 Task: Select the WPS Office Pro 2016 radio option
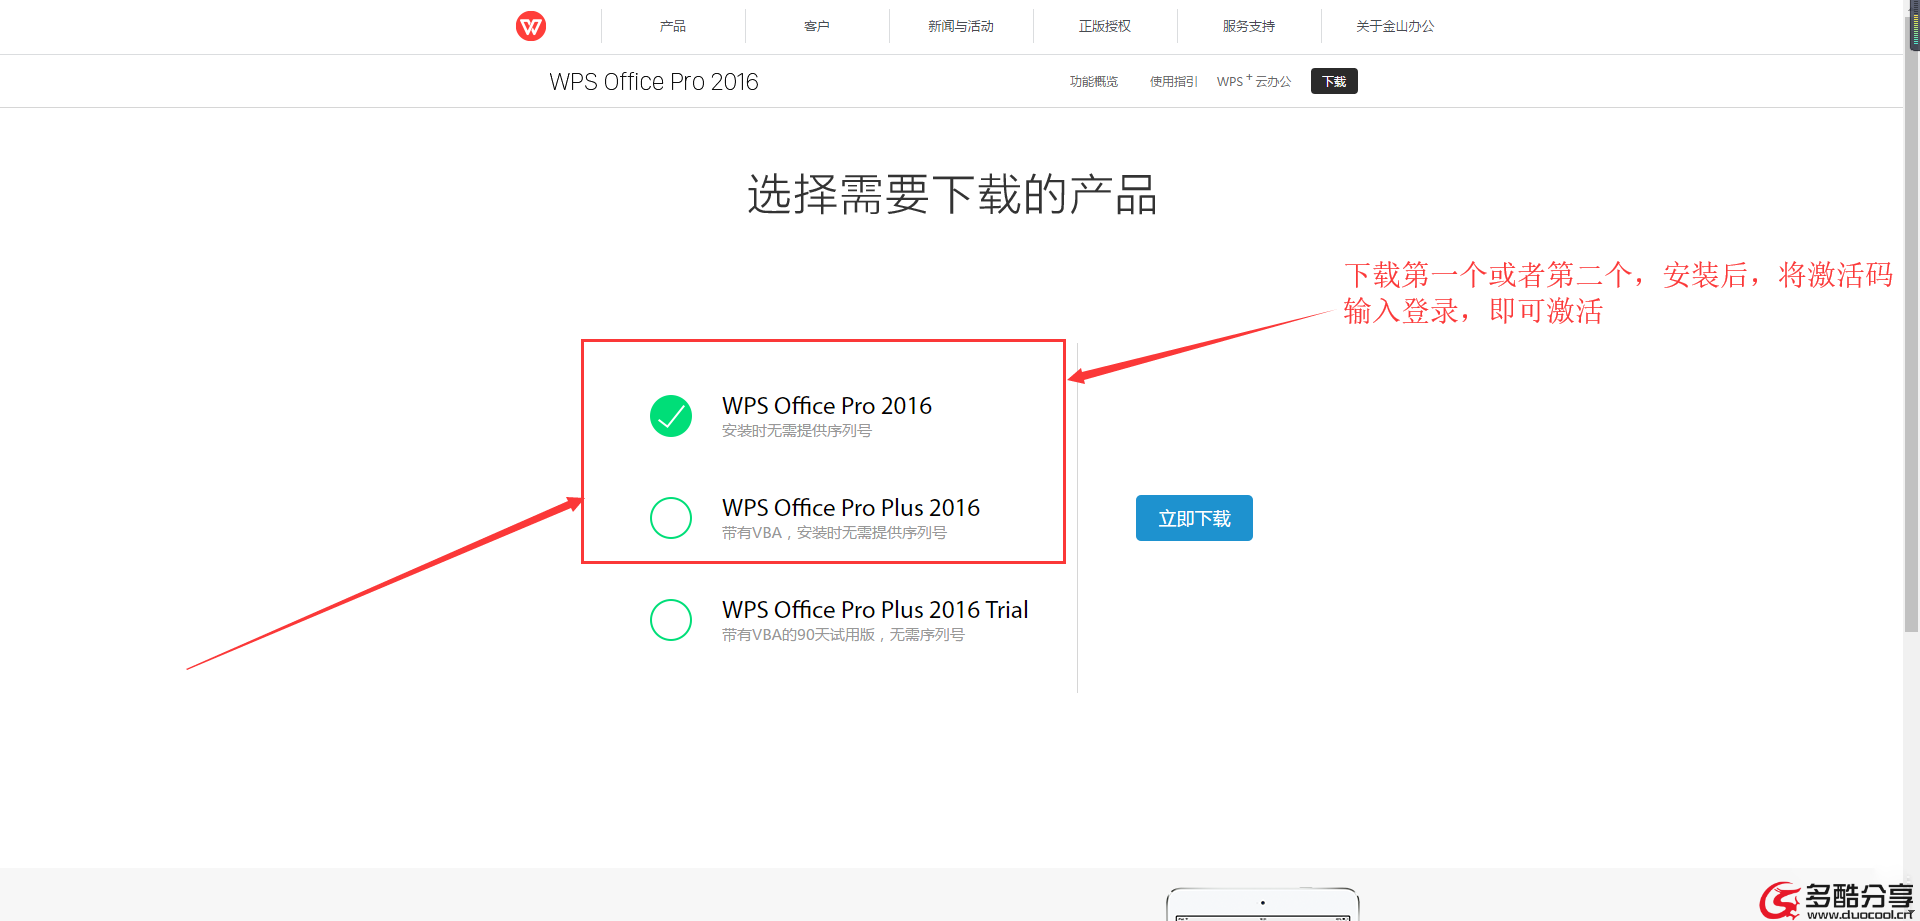click(671, 416)
